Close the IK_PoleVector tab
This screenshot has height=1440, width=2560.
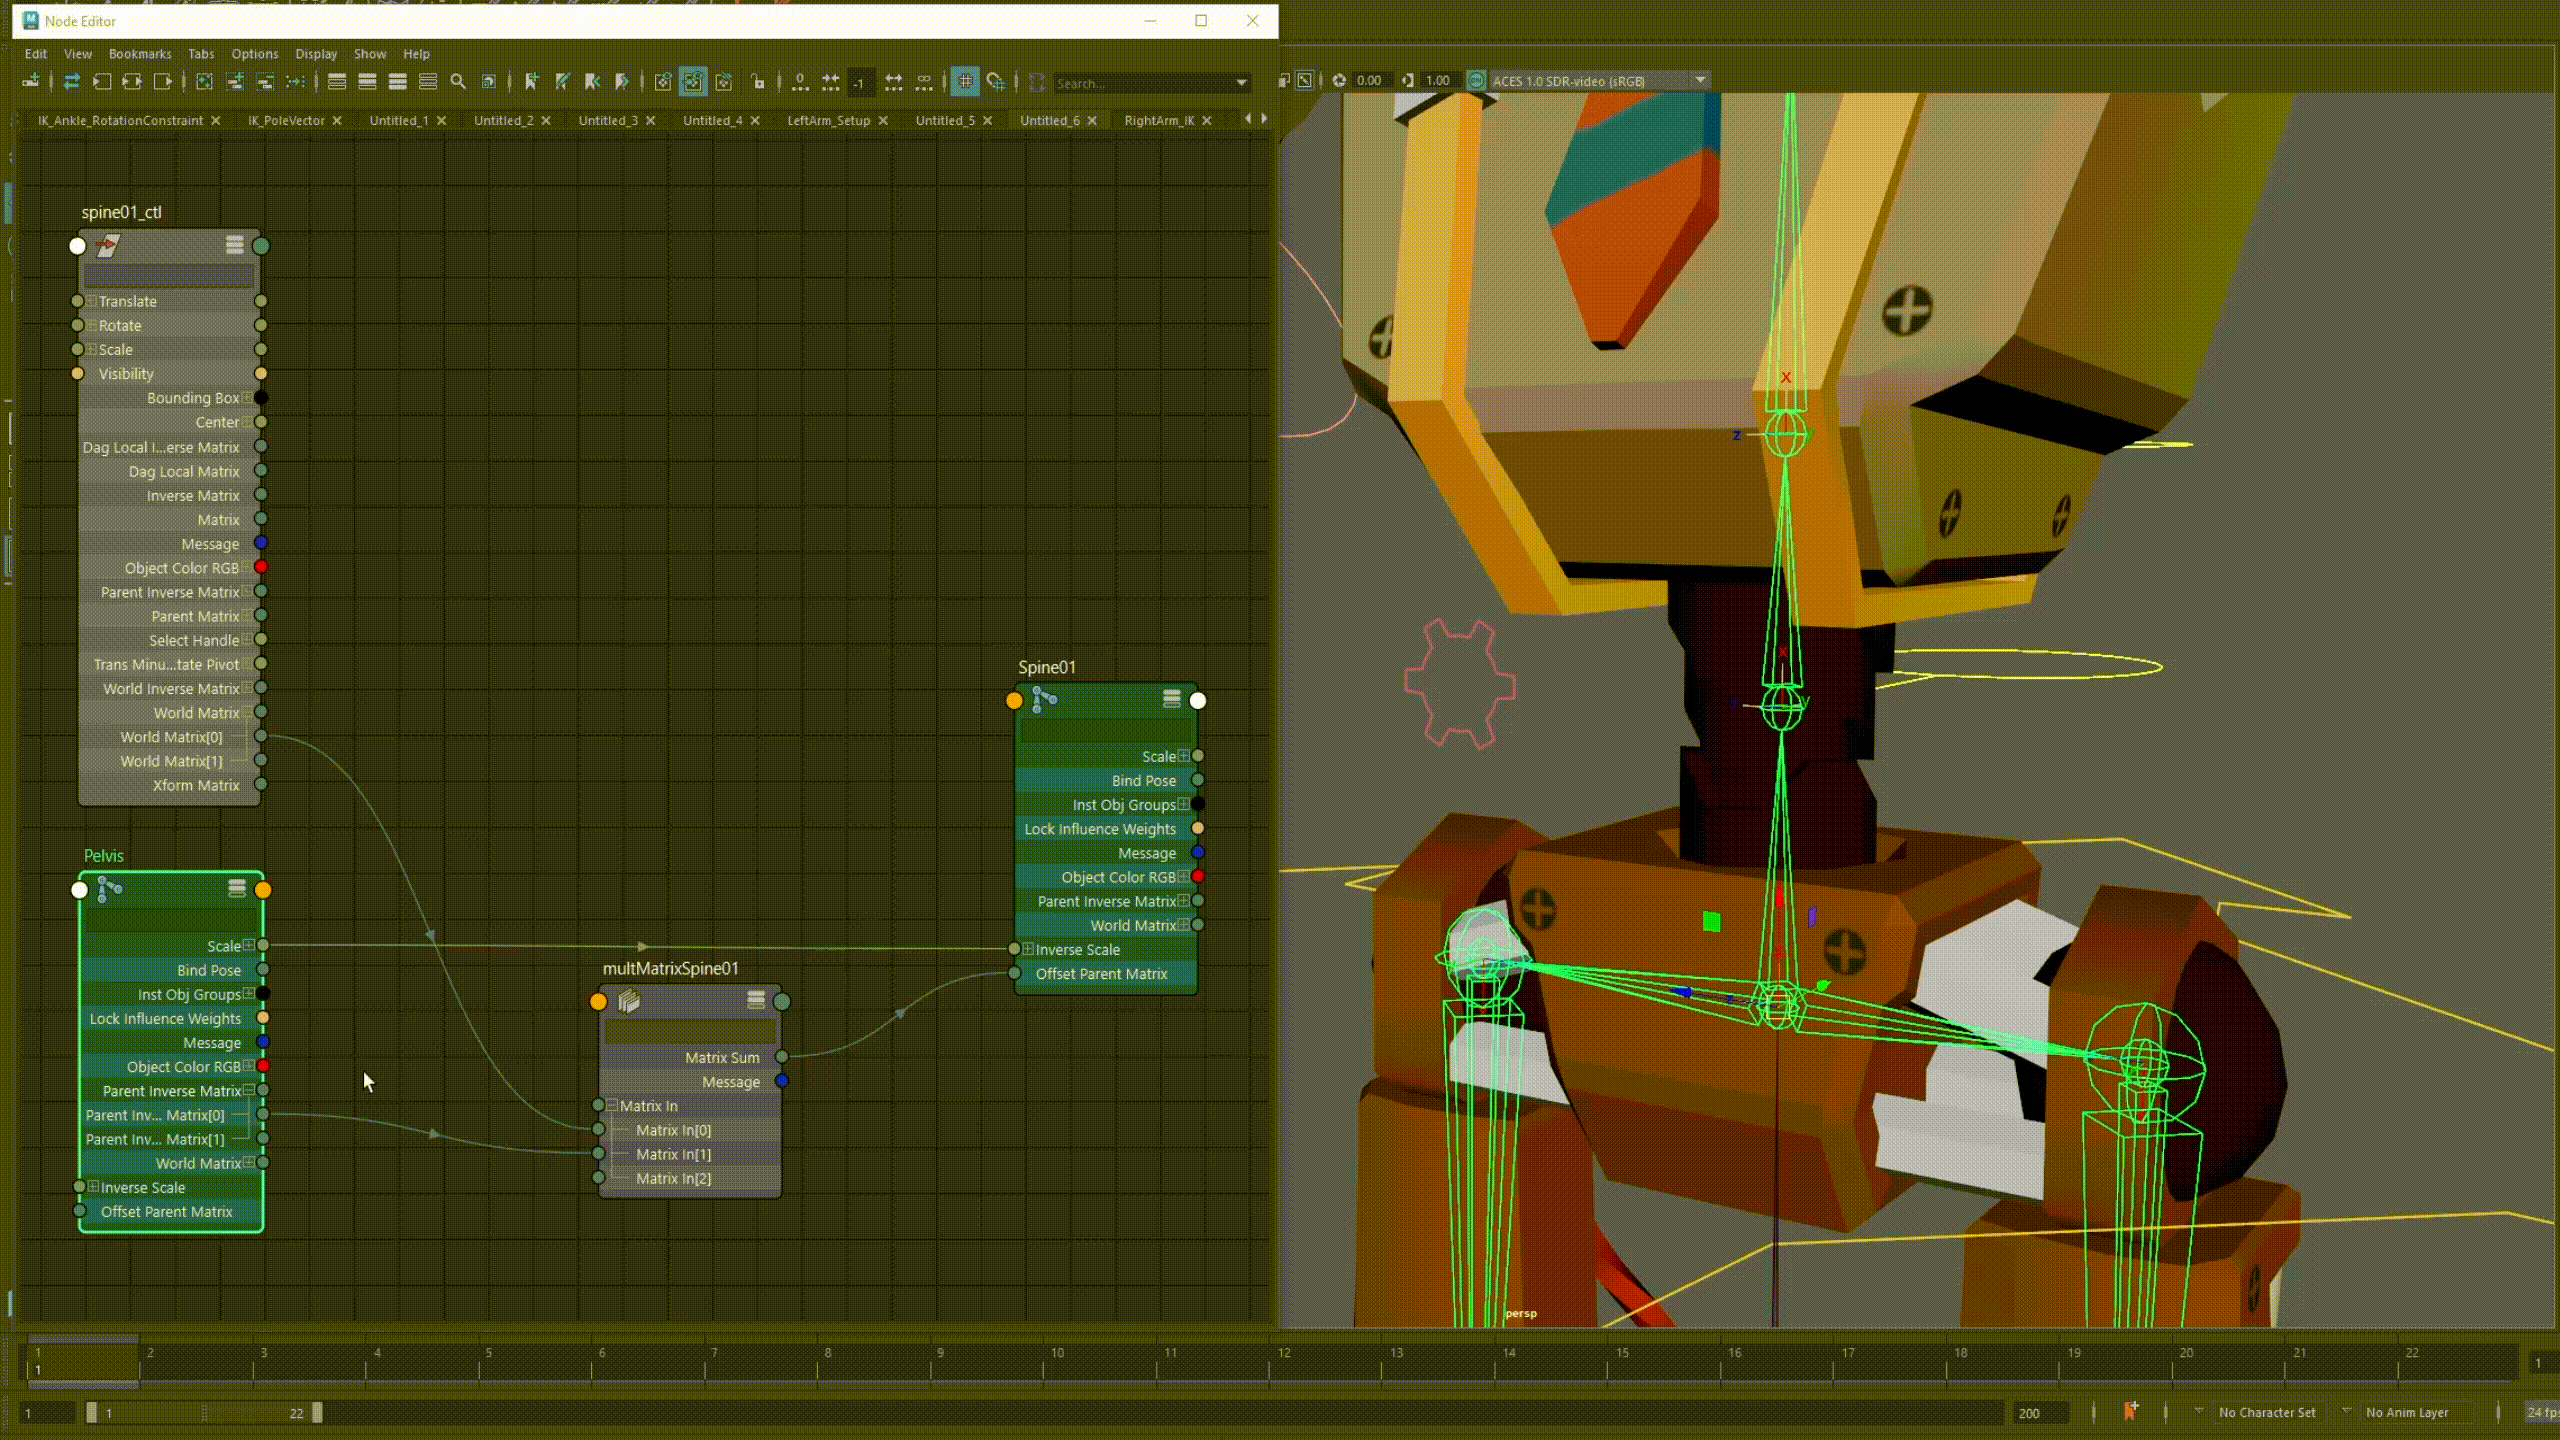tap(337, 120)
